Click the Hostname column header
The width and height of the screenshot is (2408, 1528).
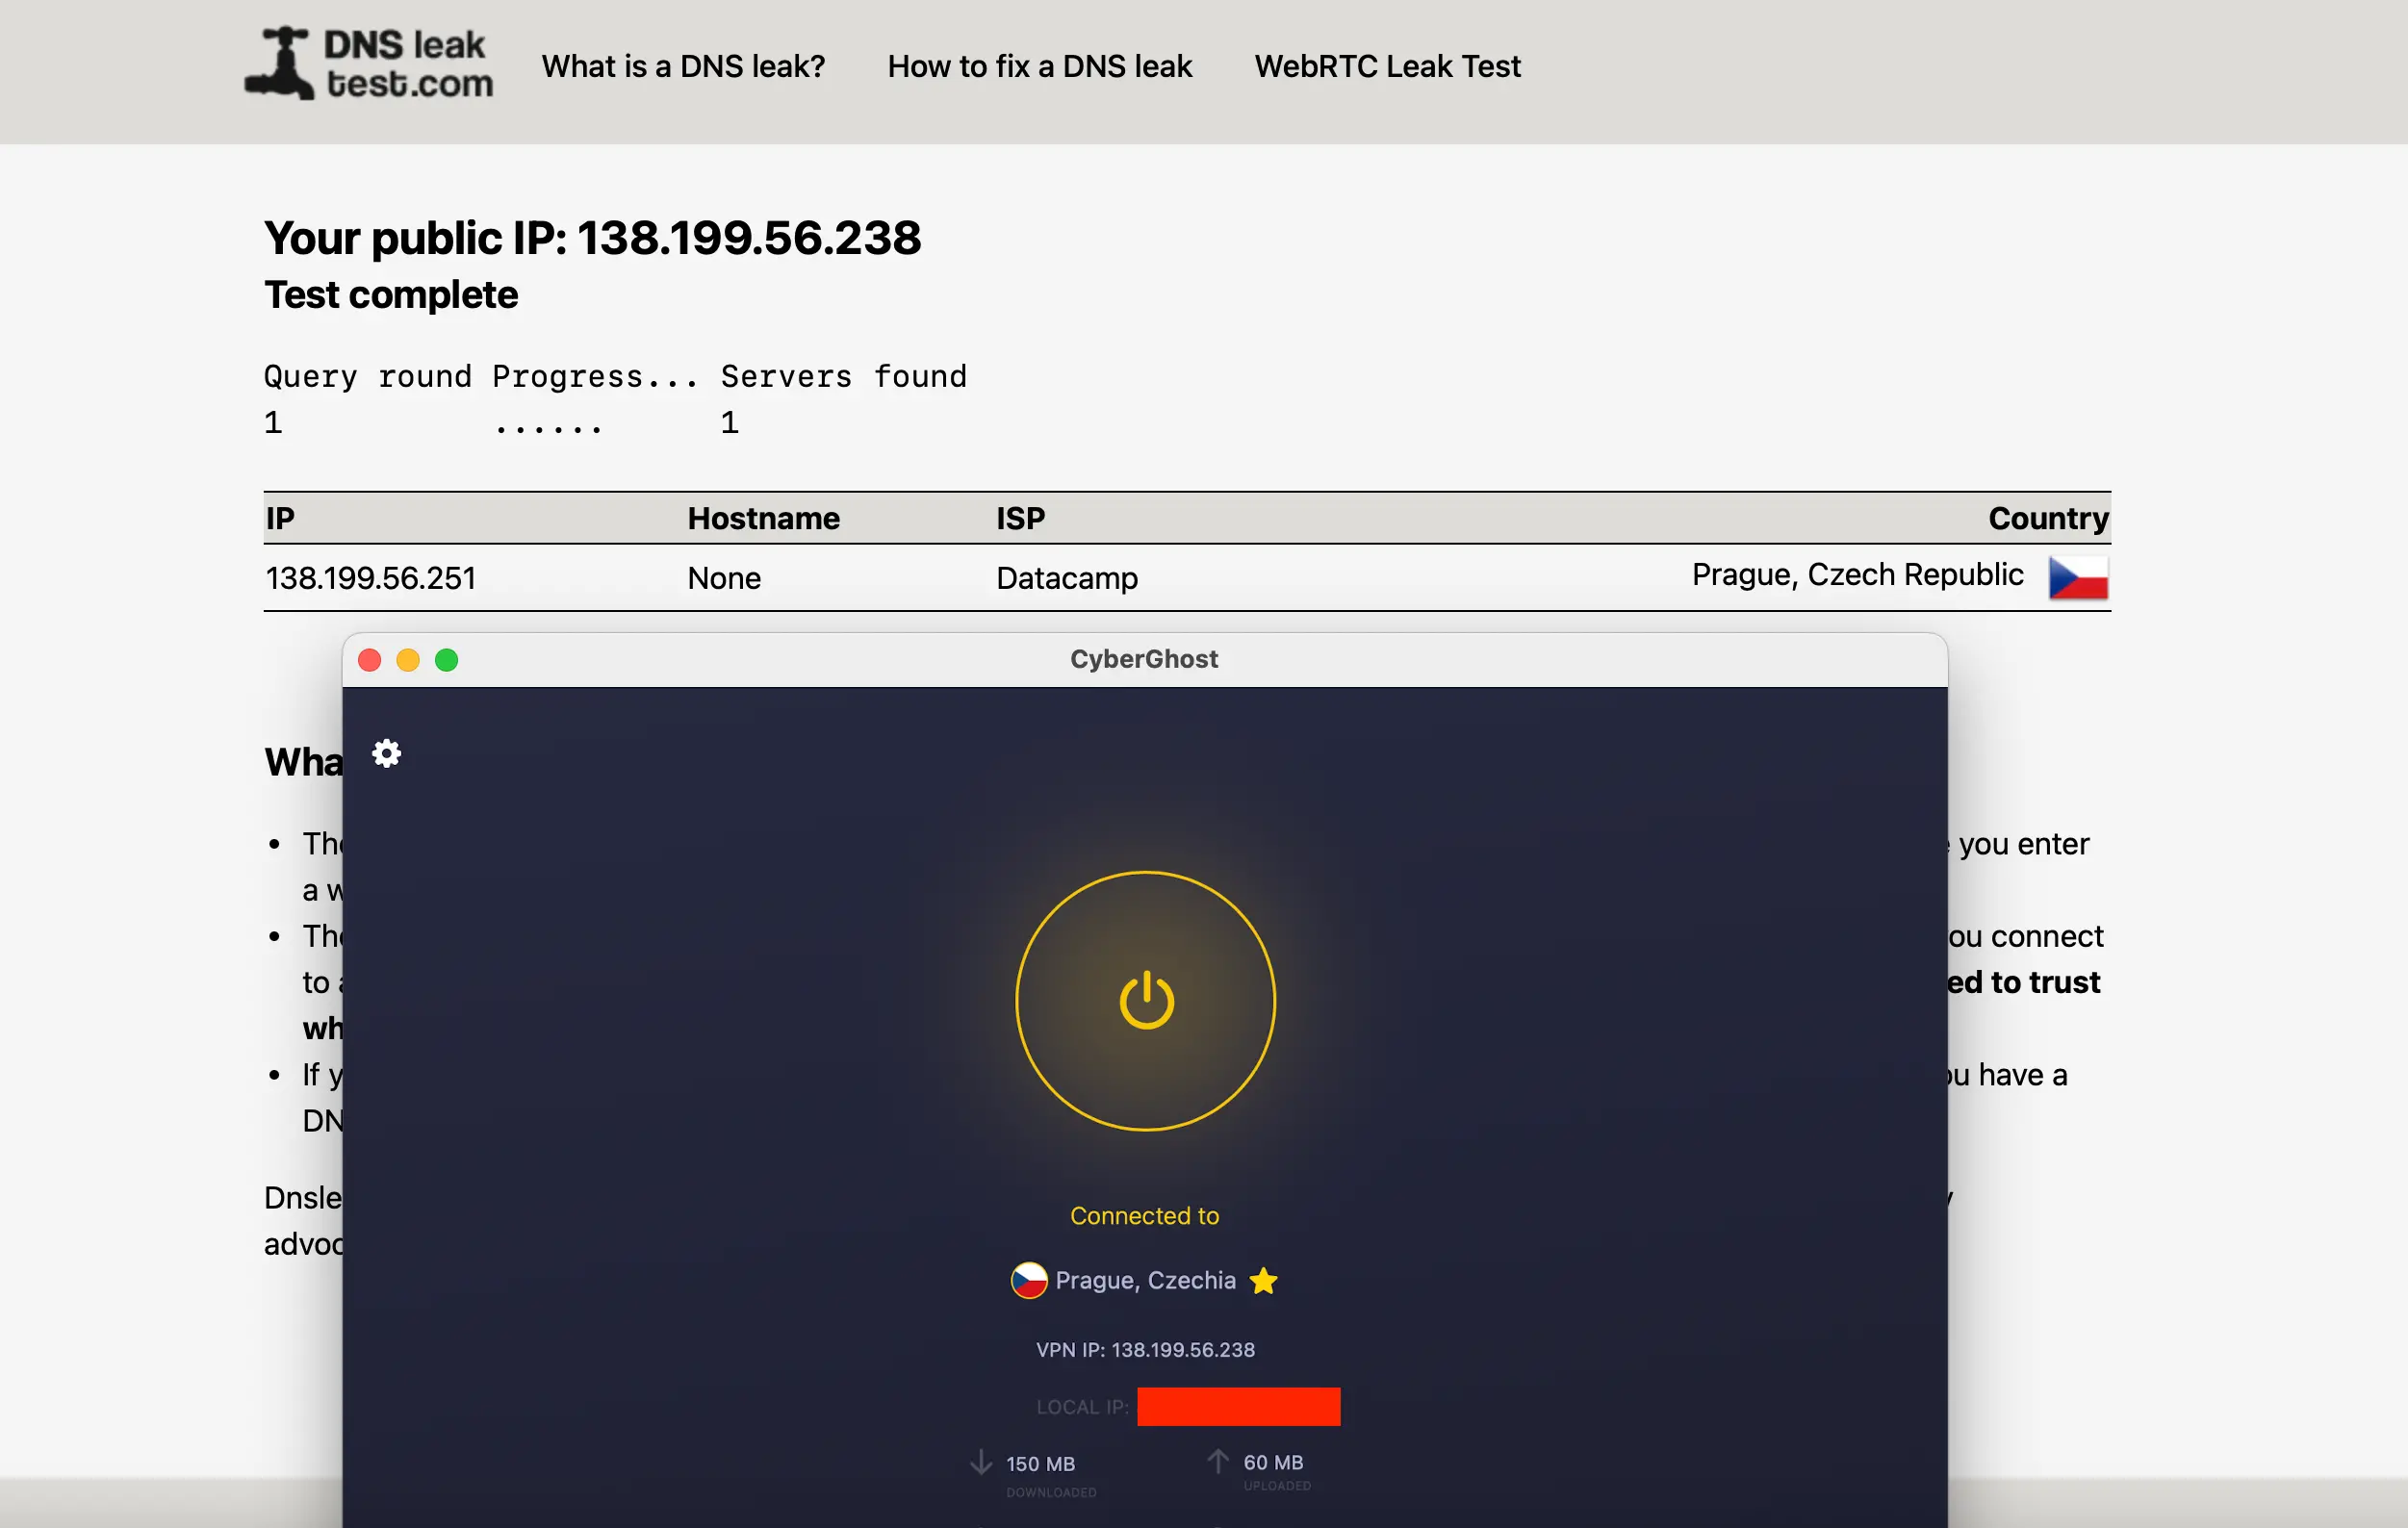[763, 518]
